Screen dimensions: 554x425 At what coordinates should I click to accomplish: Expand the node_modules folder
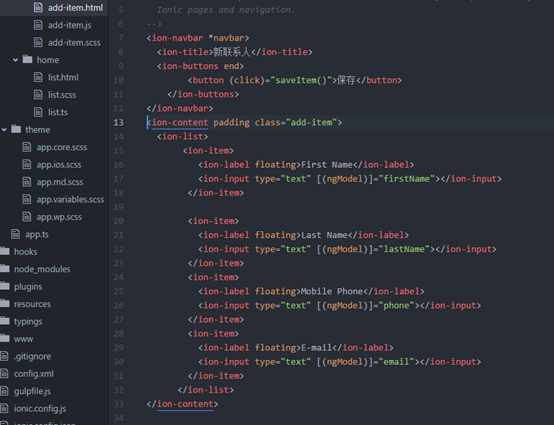pyautogui.click(x=42, y=269)
